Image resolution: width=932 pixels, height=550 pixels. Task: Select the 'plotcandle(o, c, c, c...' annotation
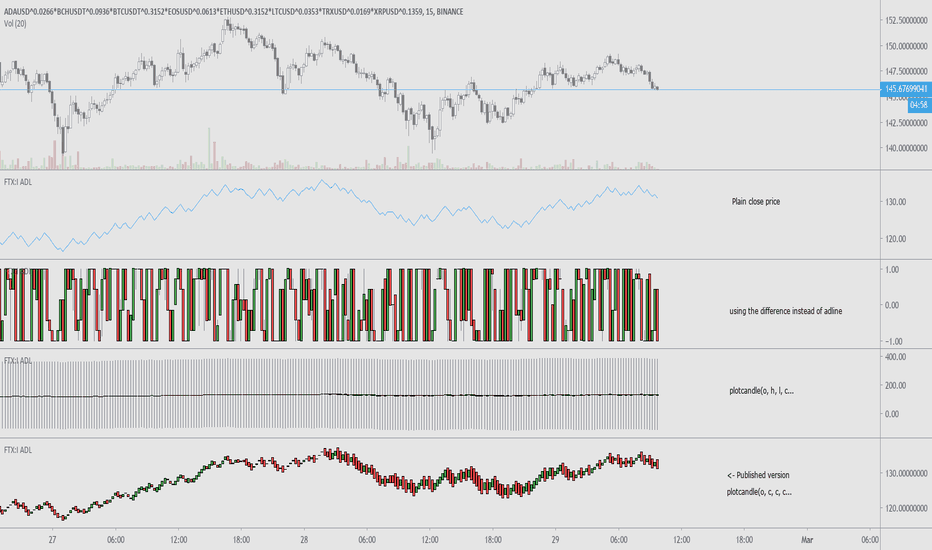click(759, 492)
